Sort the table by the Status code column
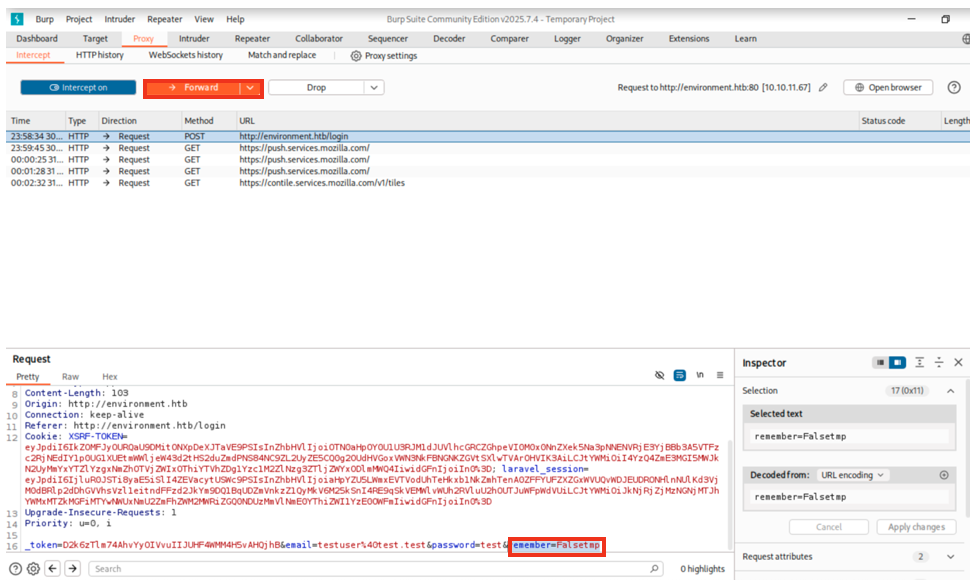This screenshot has width=979, height=588. pyautogui.click(x=899, y=121)
